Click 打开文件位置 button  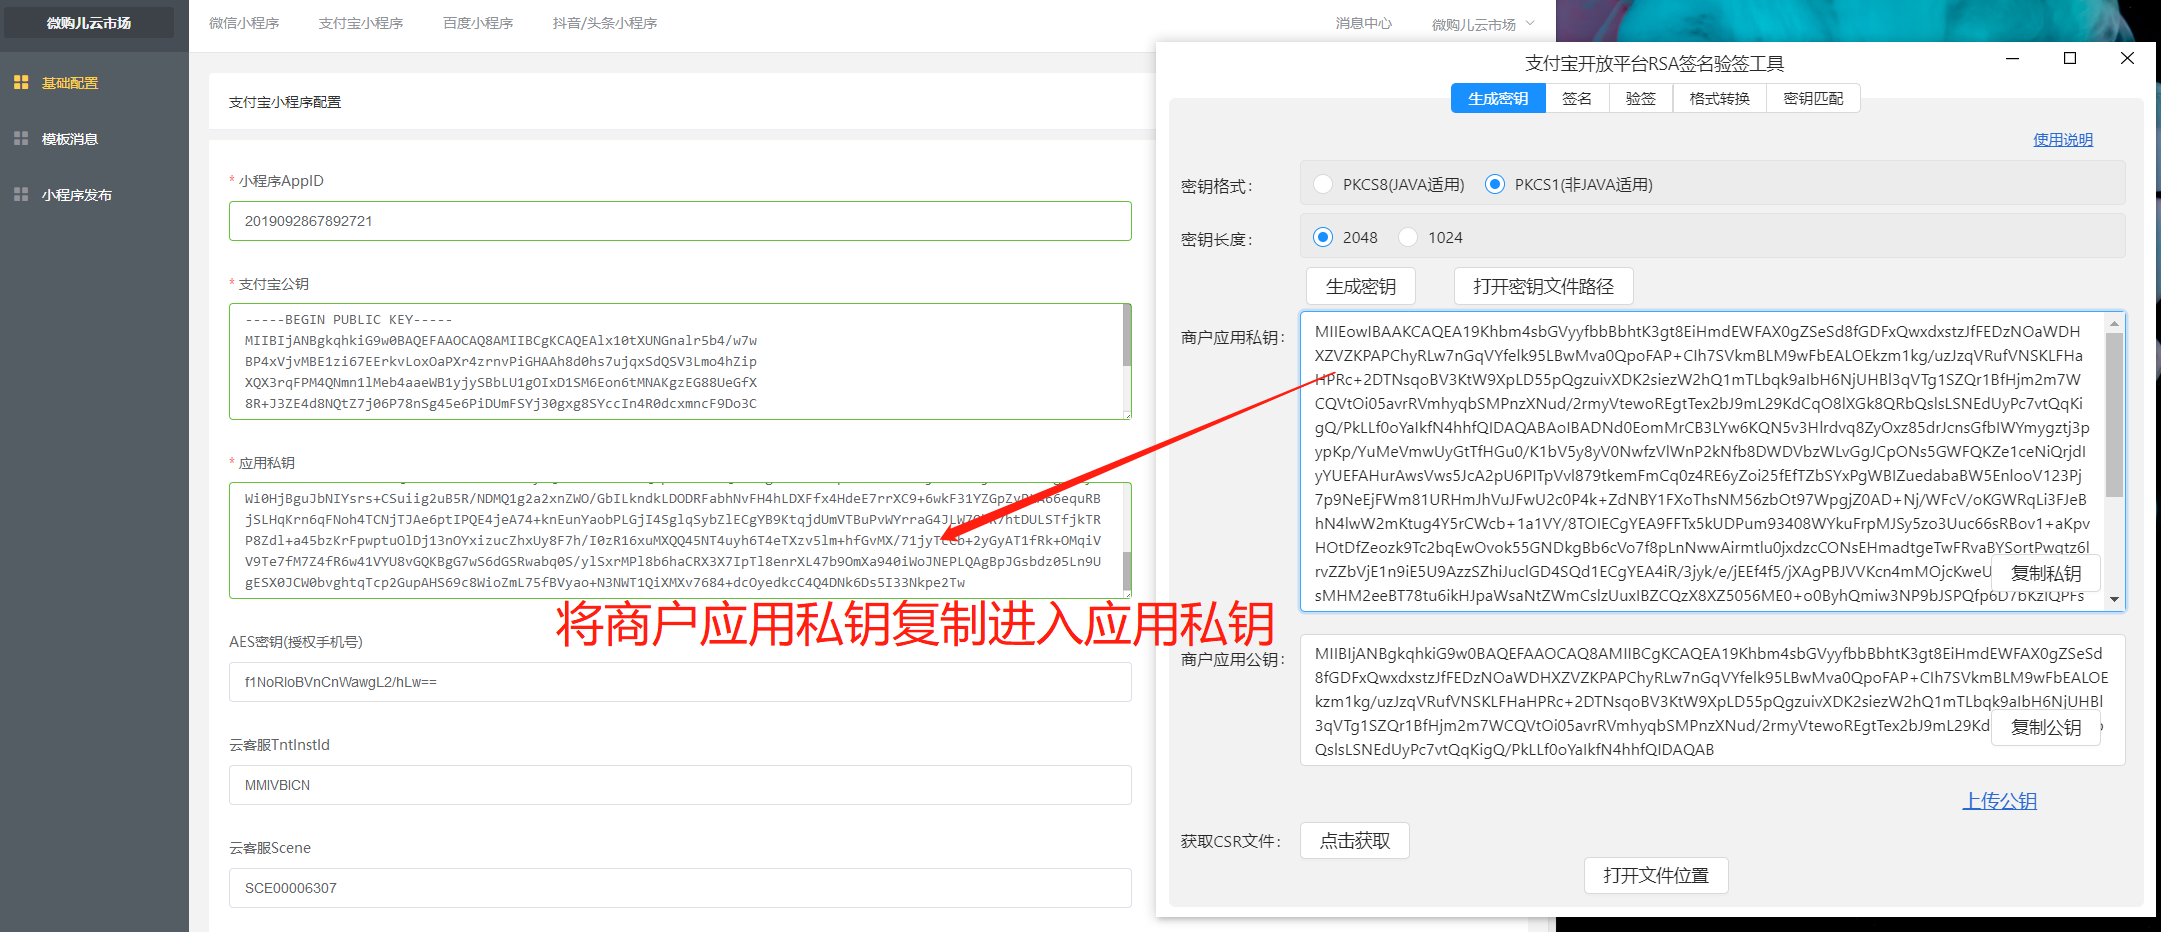coord(1656,875)
